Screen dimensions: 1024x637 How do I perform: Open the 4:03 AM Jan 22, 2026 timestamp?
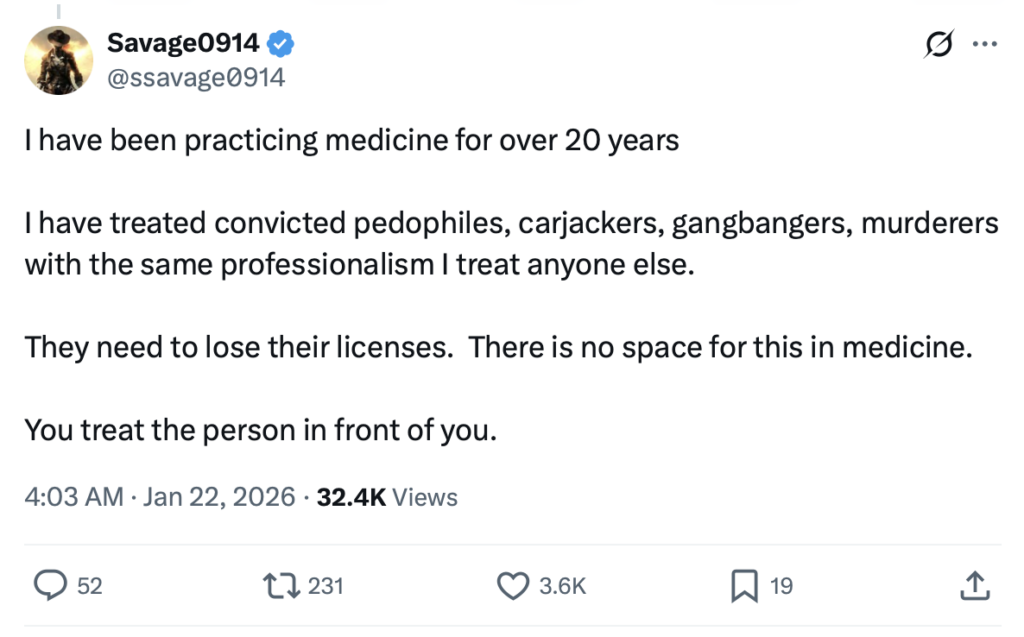[160, 497]
